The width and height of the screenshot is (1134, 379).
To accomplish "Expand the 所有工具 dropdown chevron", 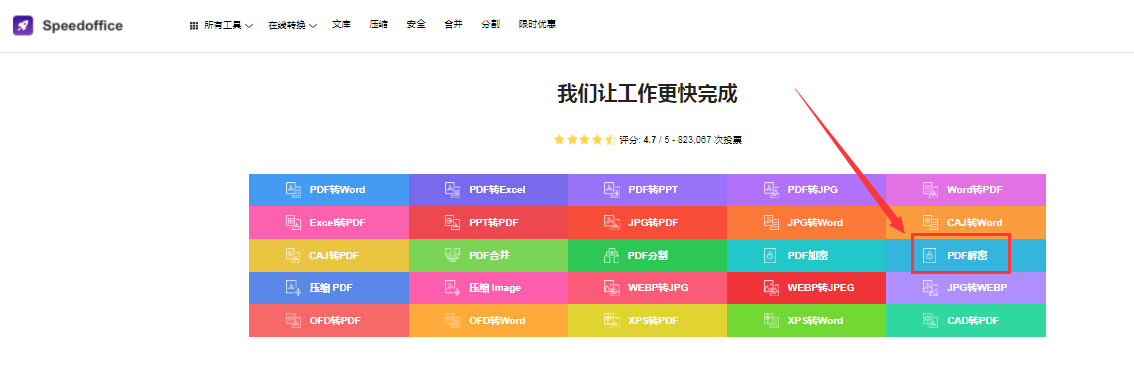I will (249, 26).
